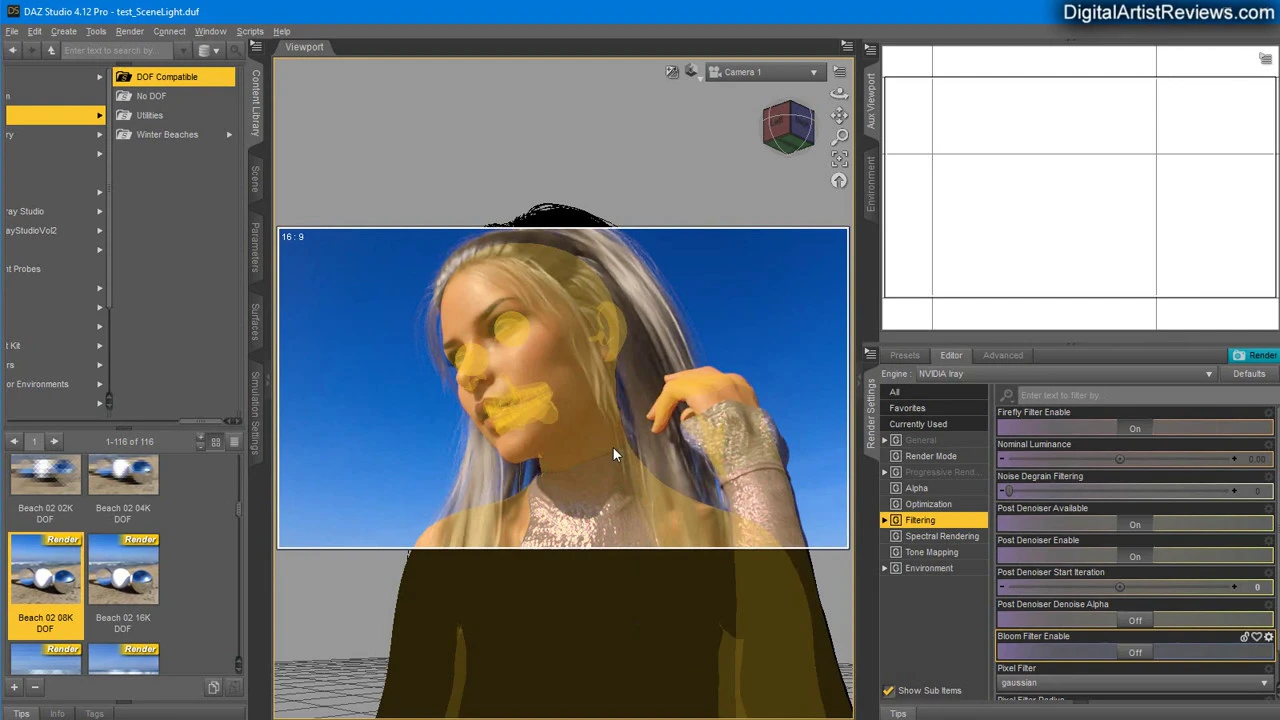
Task: Open the Scene side tab
Action: [255, 178]
